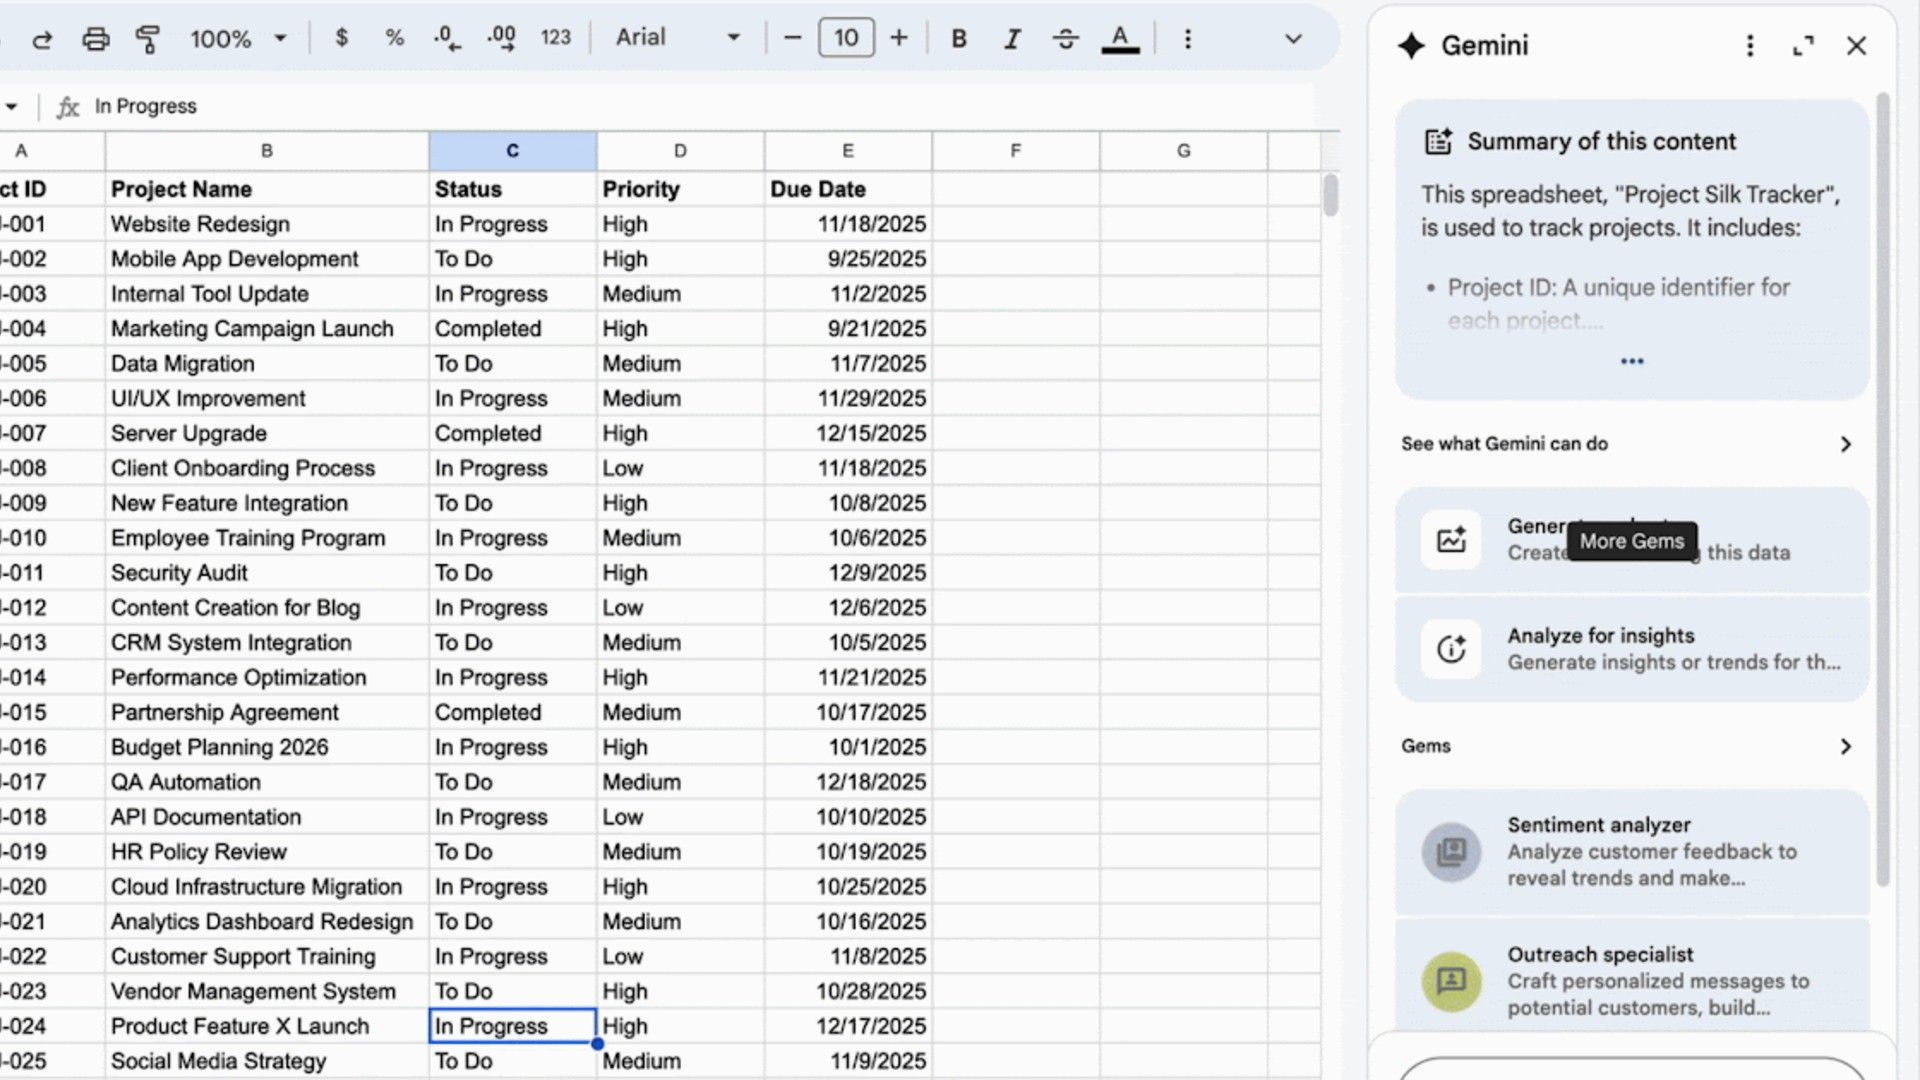Toggle italic formatting
This screenshot has height=1080, width=1920.
pyautogui.click(x=1012, y=38)
